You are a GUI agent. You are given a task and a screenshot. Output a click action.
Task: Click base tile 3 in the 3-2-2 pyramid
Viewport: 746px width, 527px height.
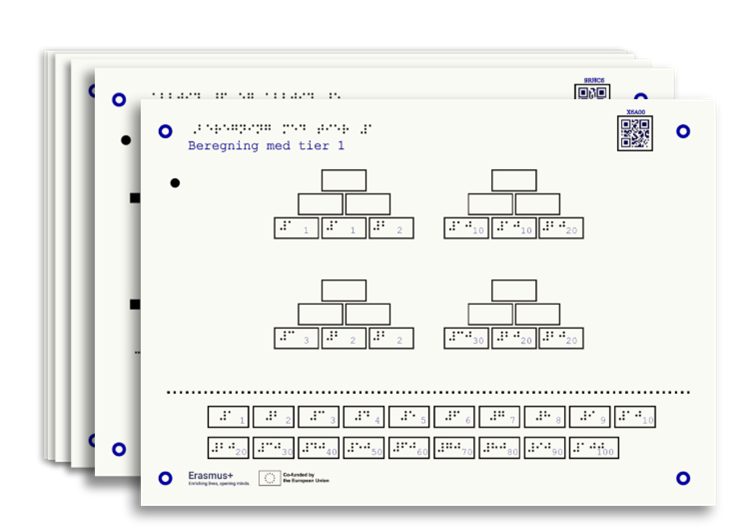tap(296, 338)
